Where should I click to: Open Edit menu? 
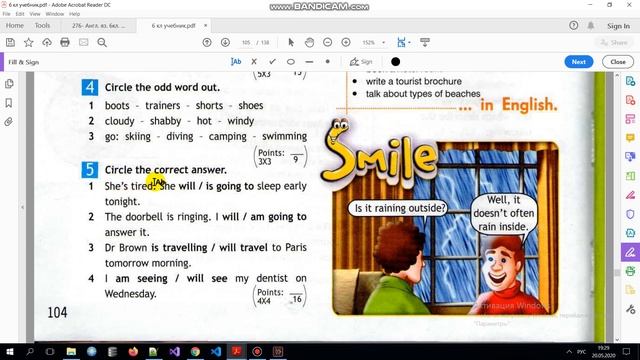20,14
